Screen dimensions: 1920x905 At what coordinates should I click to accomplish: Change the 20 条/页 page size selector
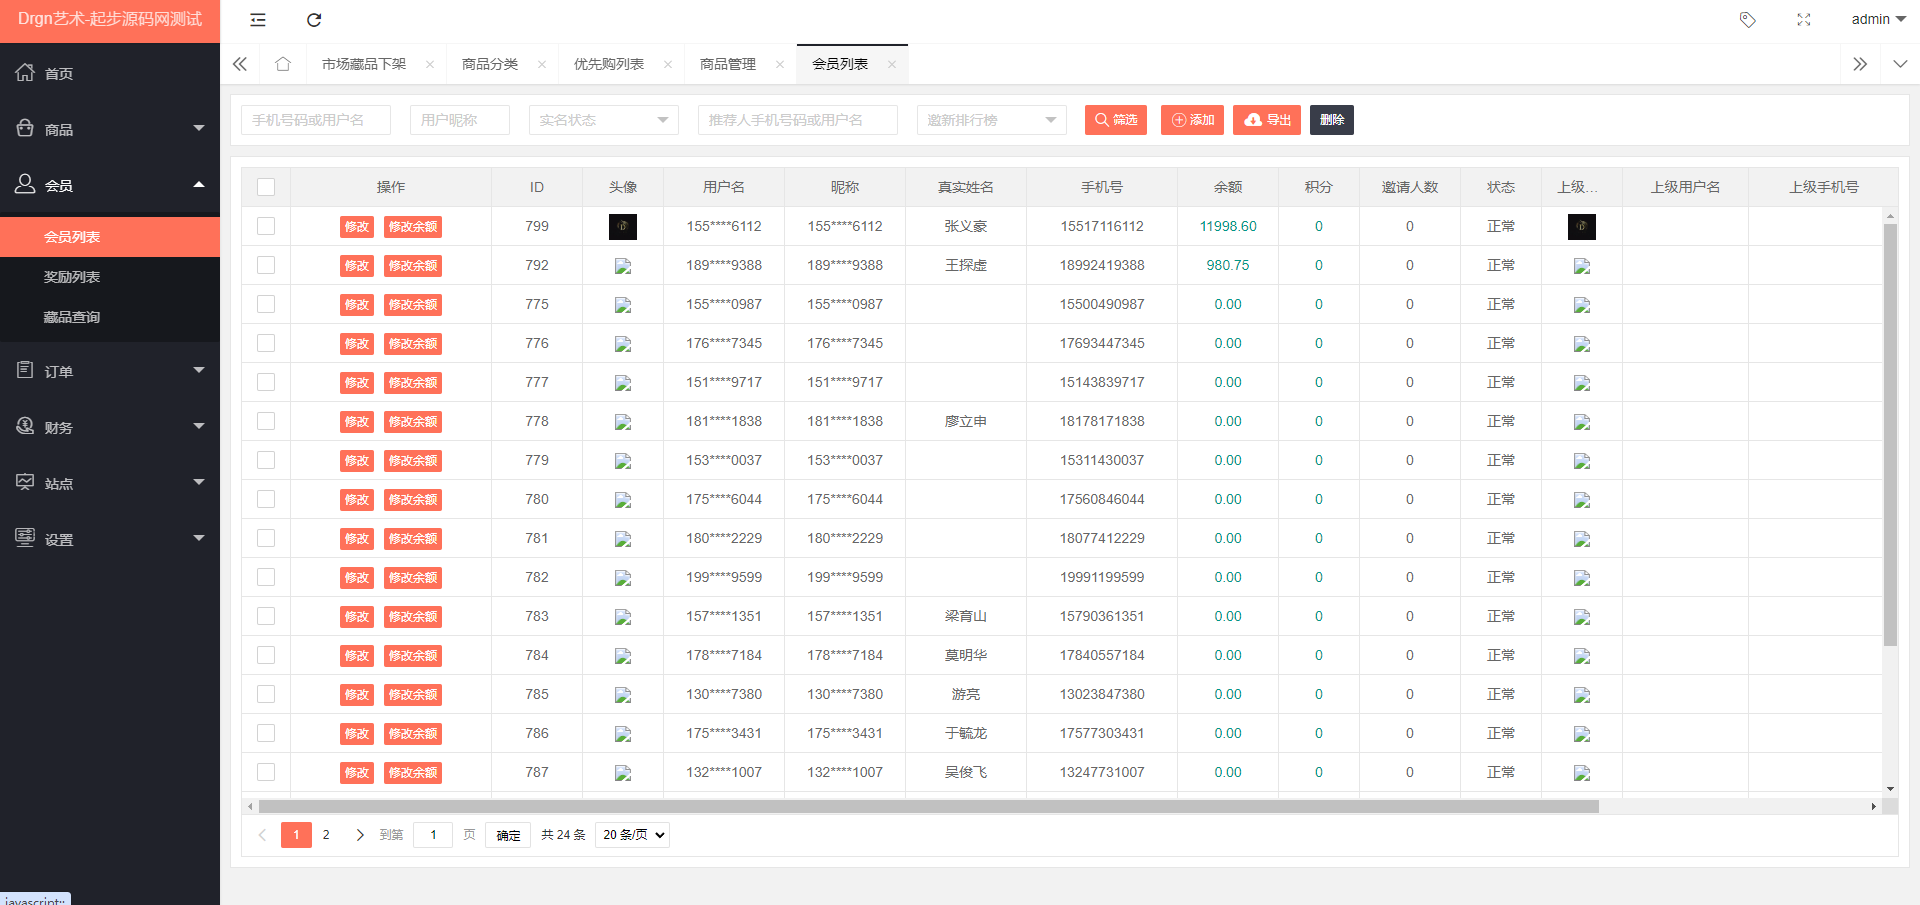click(x=632, y=835)
